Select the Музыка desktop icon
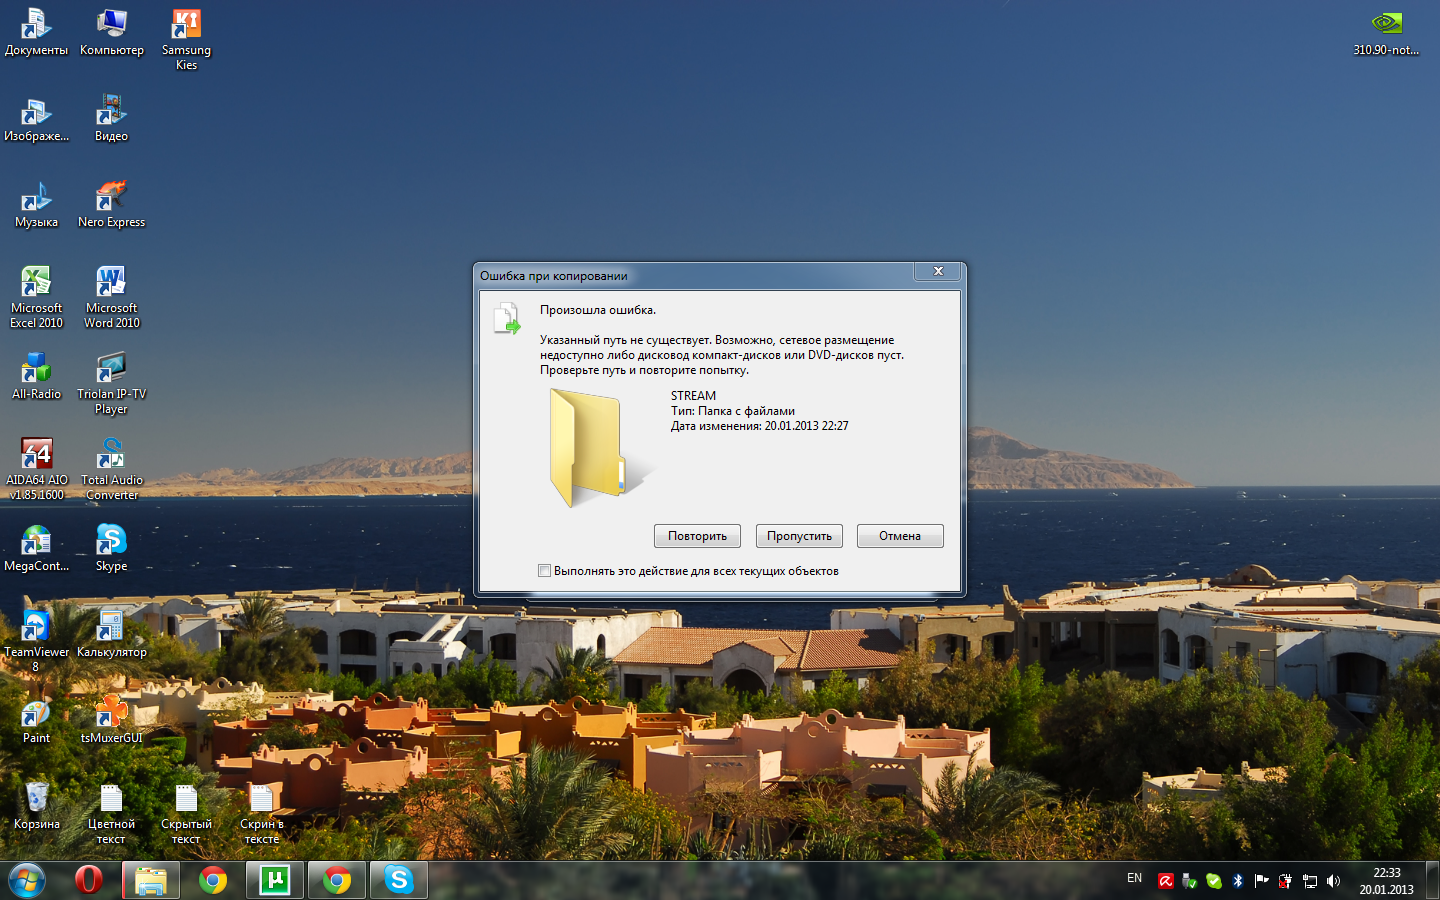 tap(37, 206)
